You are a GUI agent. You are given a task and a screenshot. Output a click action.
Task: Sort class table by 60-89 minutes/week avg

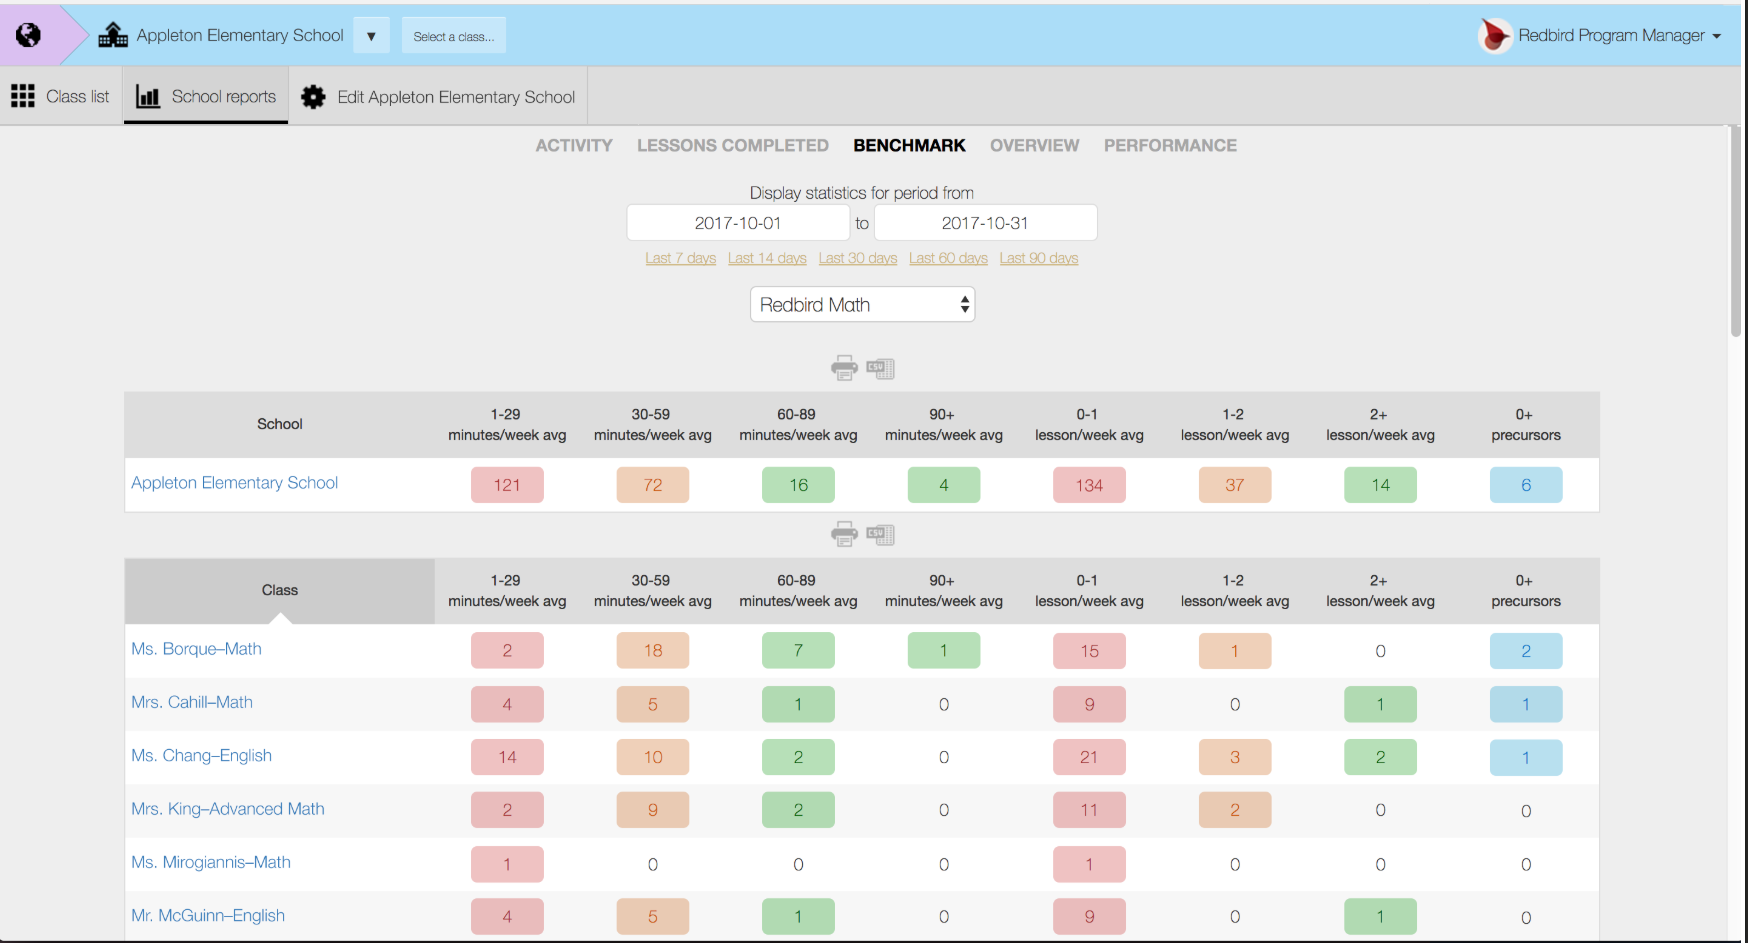(x=798, y=591)
